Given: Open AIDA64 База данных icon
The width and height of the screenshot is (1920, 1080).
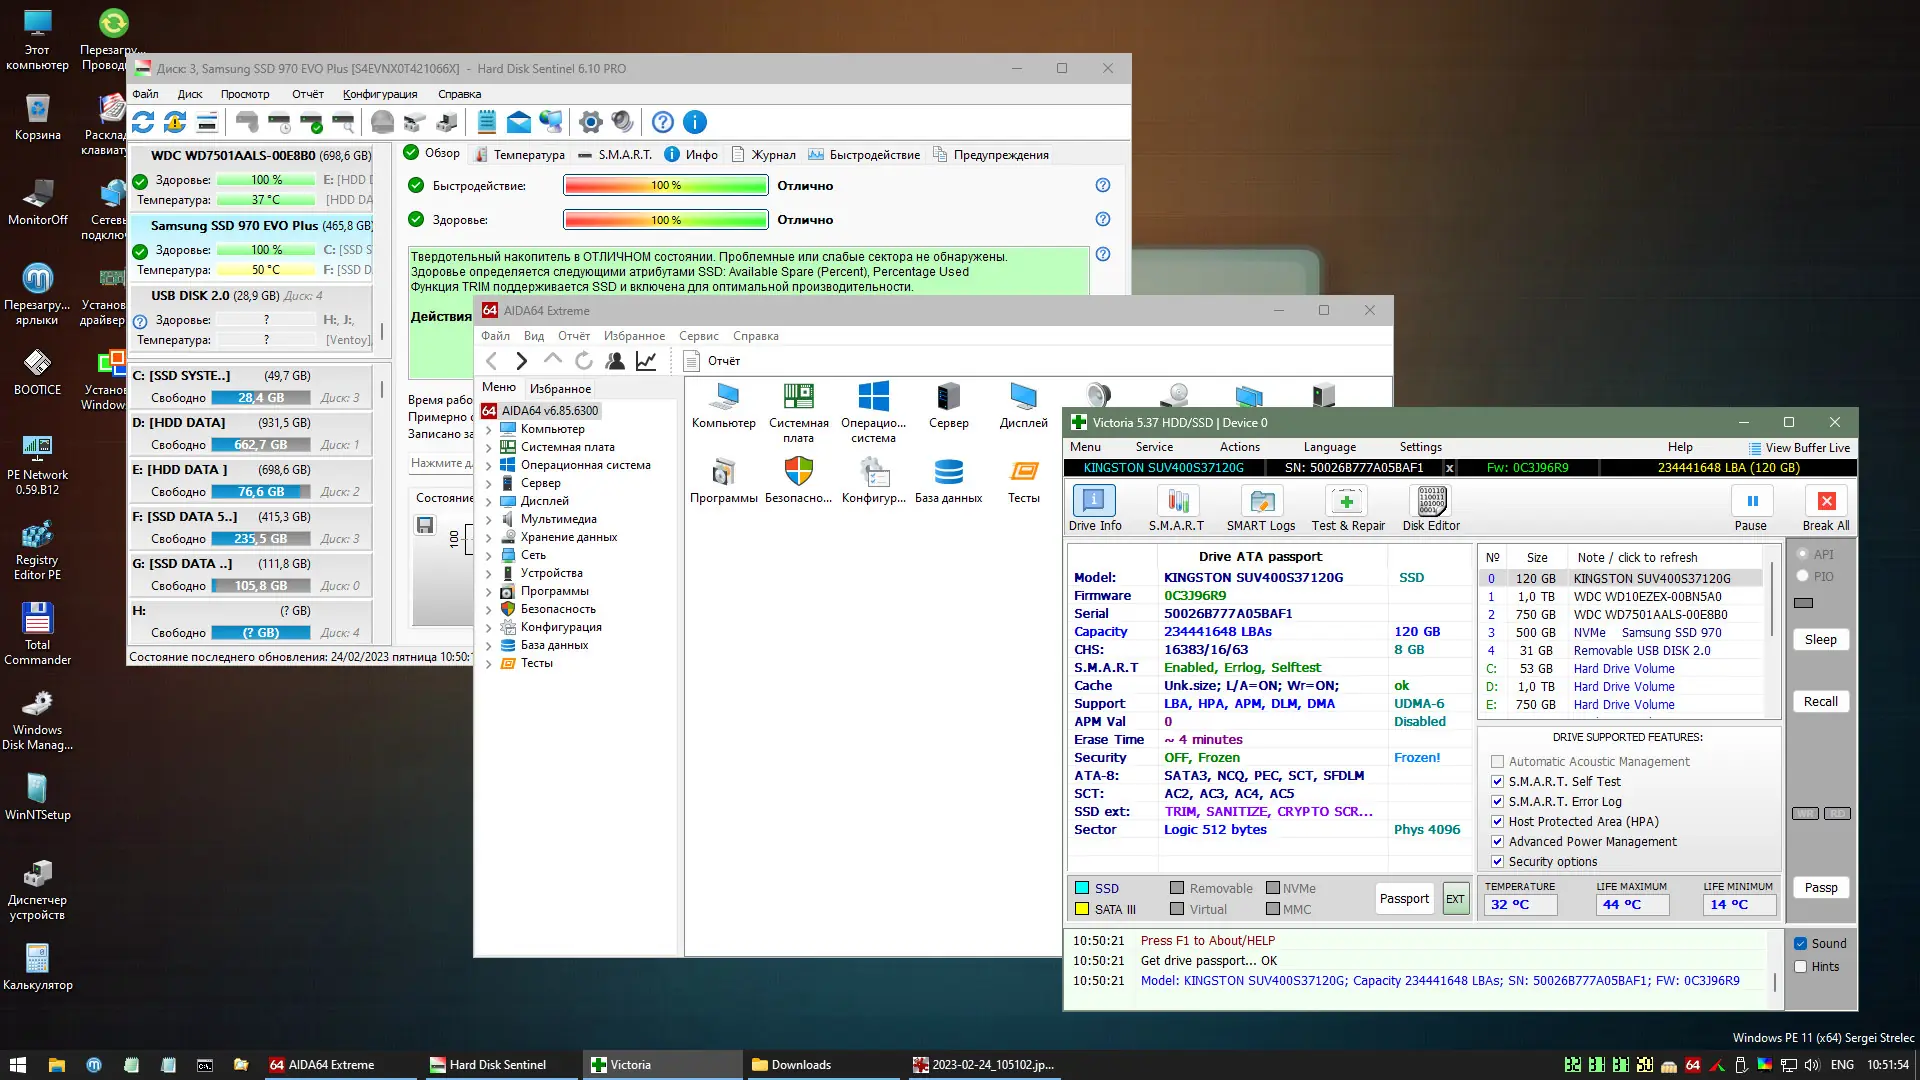Looking at the screenshot, I should (948, 472).
